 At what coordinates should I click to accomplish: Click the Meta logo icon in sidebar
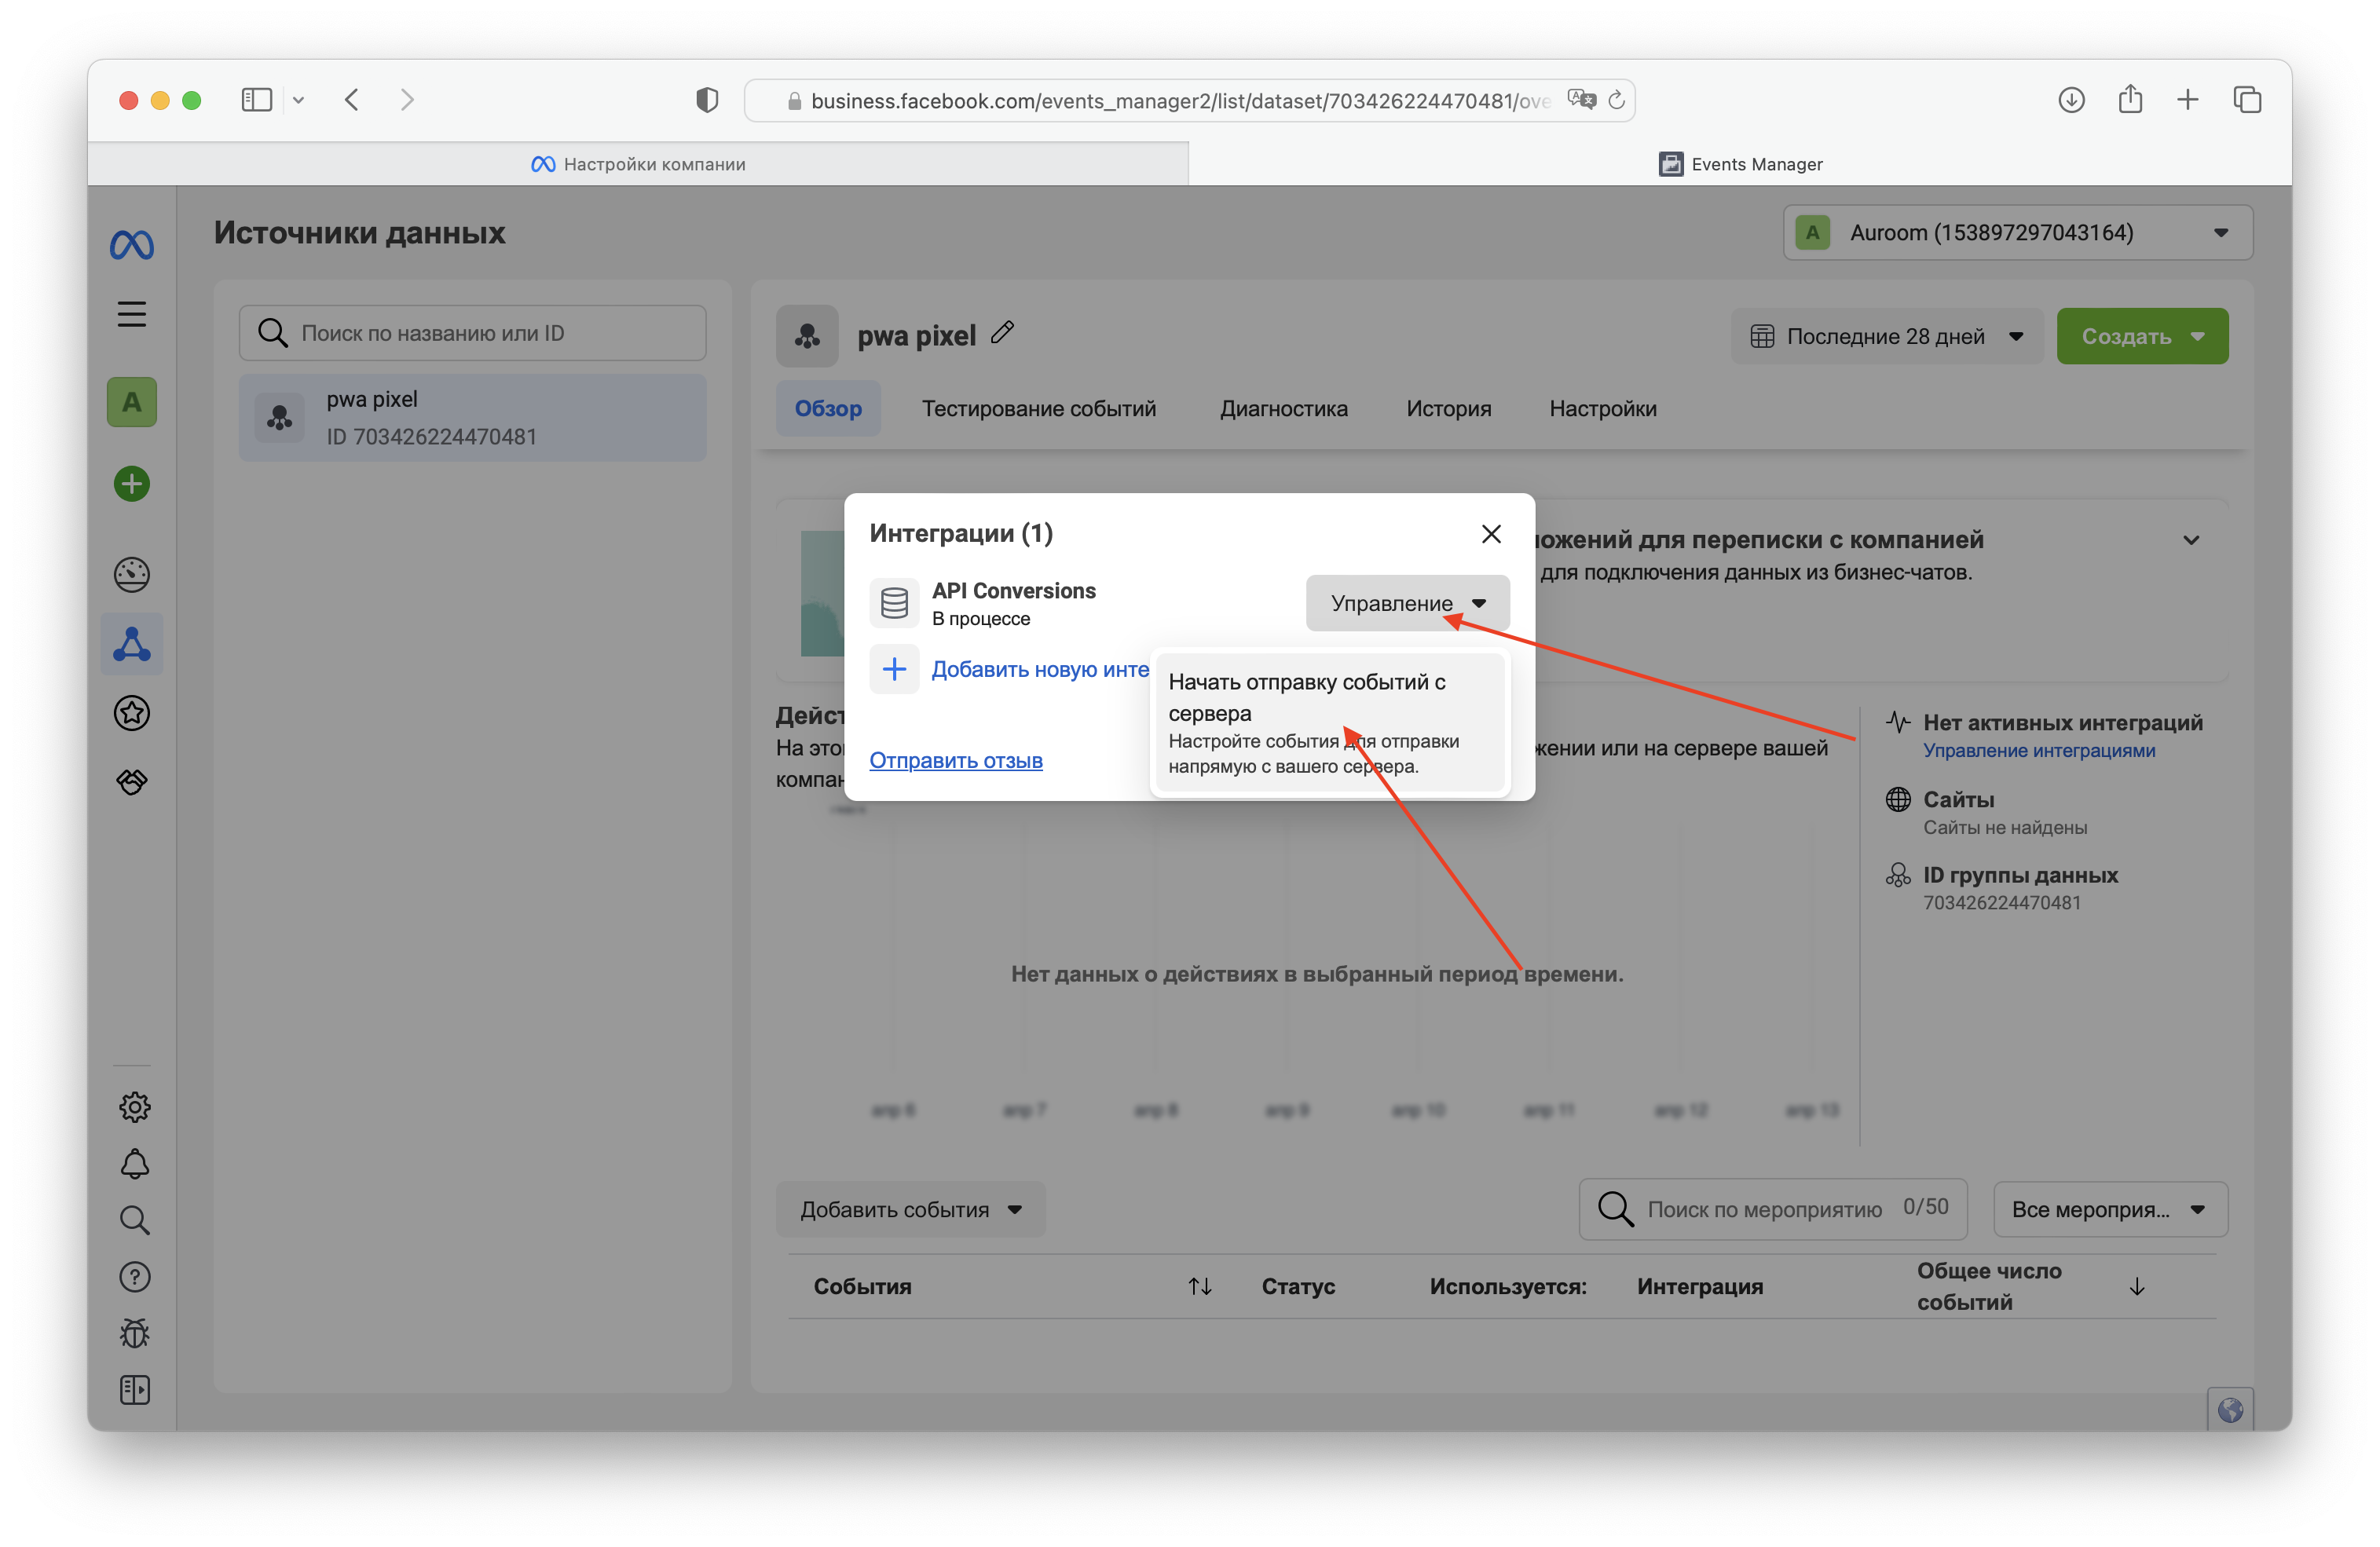click(x=131, y=245)
